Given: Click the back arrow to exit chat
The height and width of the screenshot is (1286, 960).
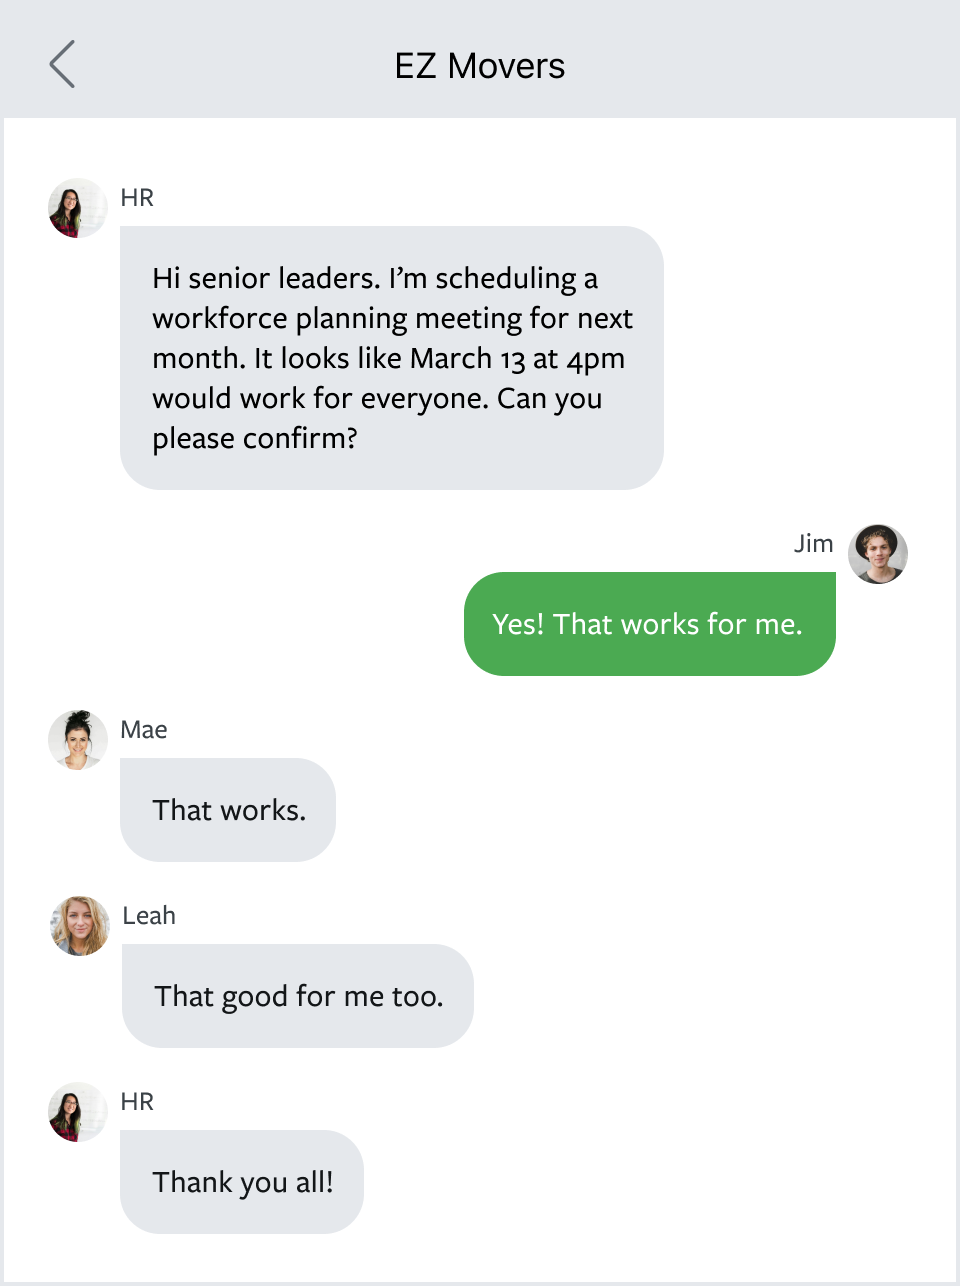Looking at the screenshot, I should tap(62, 64).
